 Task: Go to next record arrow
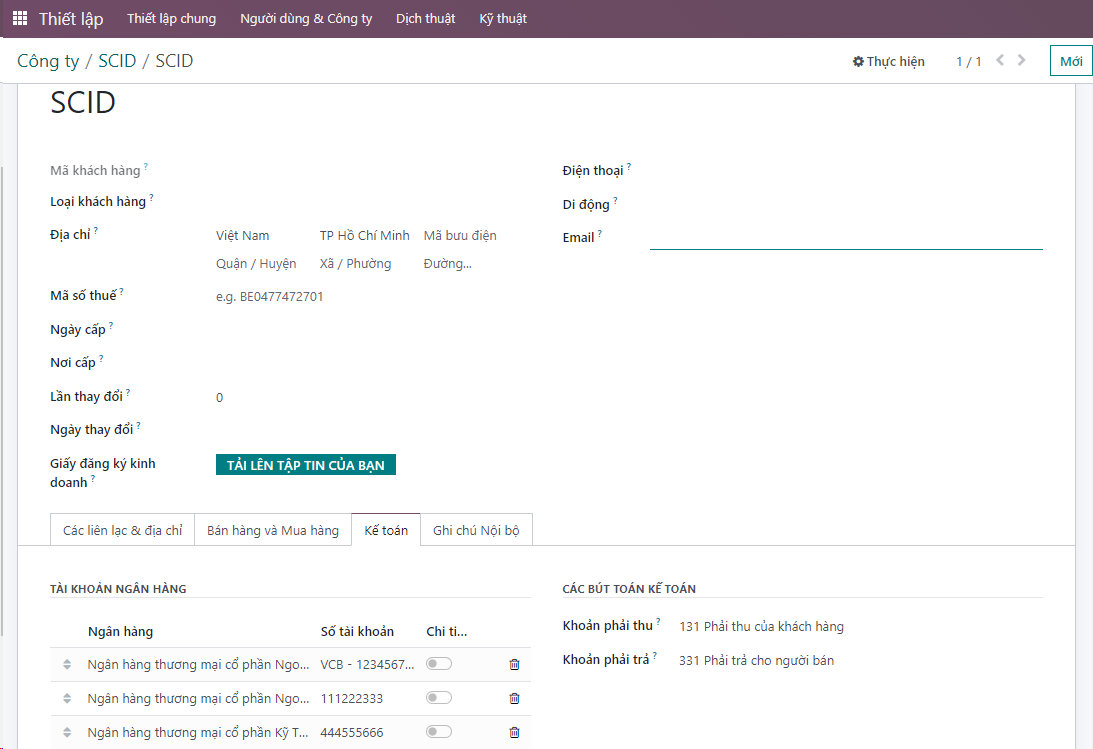pos(1022,60)
